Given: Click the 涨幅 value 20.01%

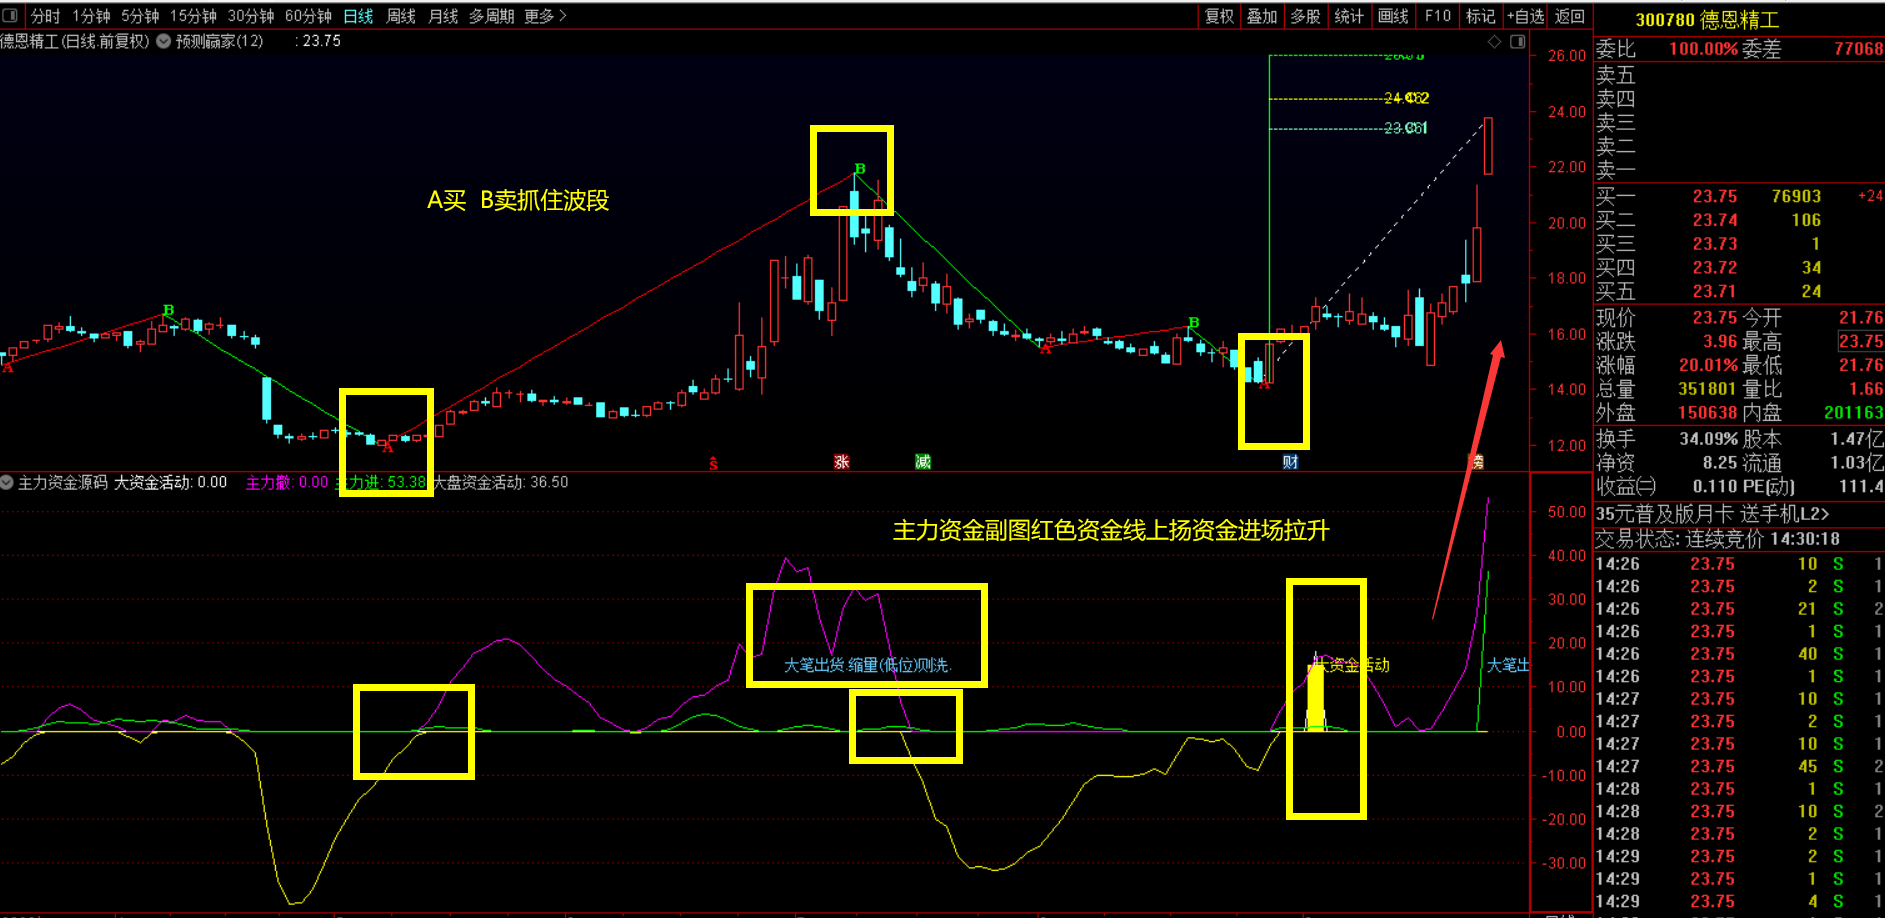Looking at the screenshot, I should pyautogui.click(x=1708, y=365).
